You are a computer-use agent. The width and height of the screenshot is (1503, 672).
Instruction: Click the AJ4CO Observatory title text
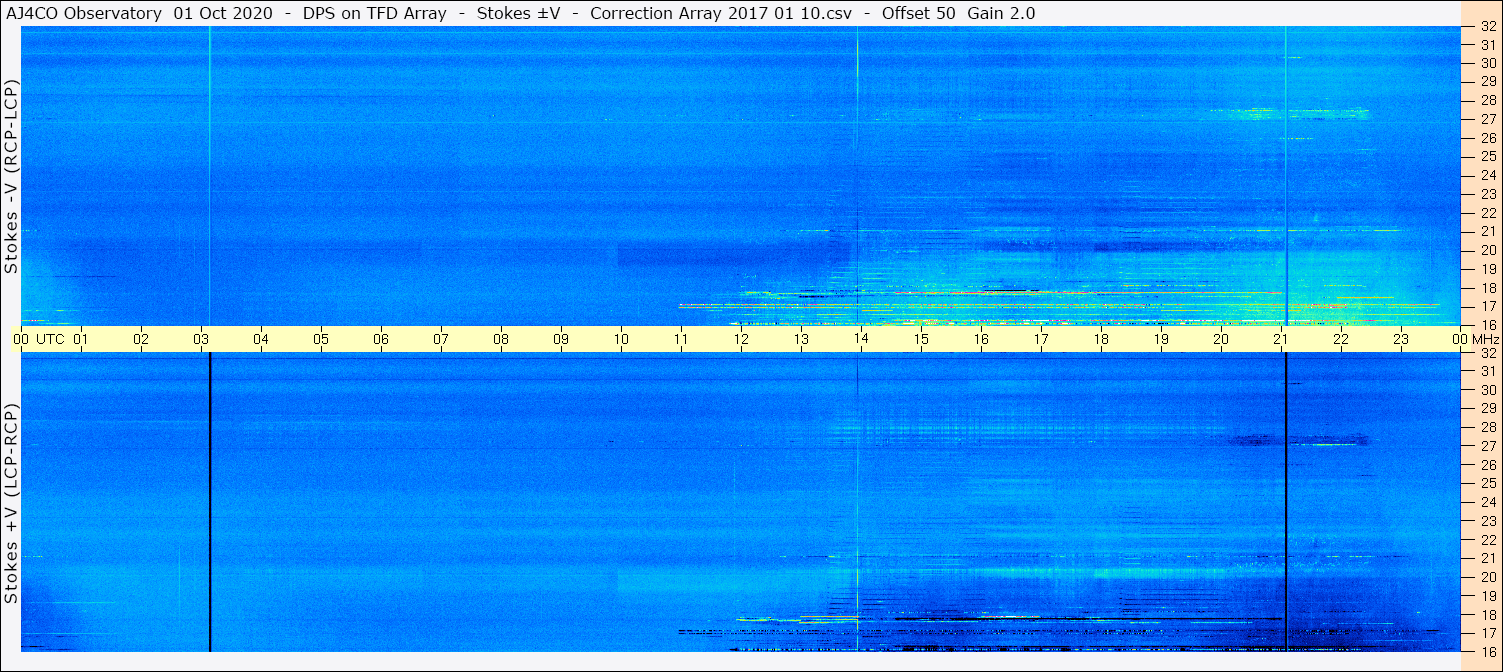pos(83,14)
